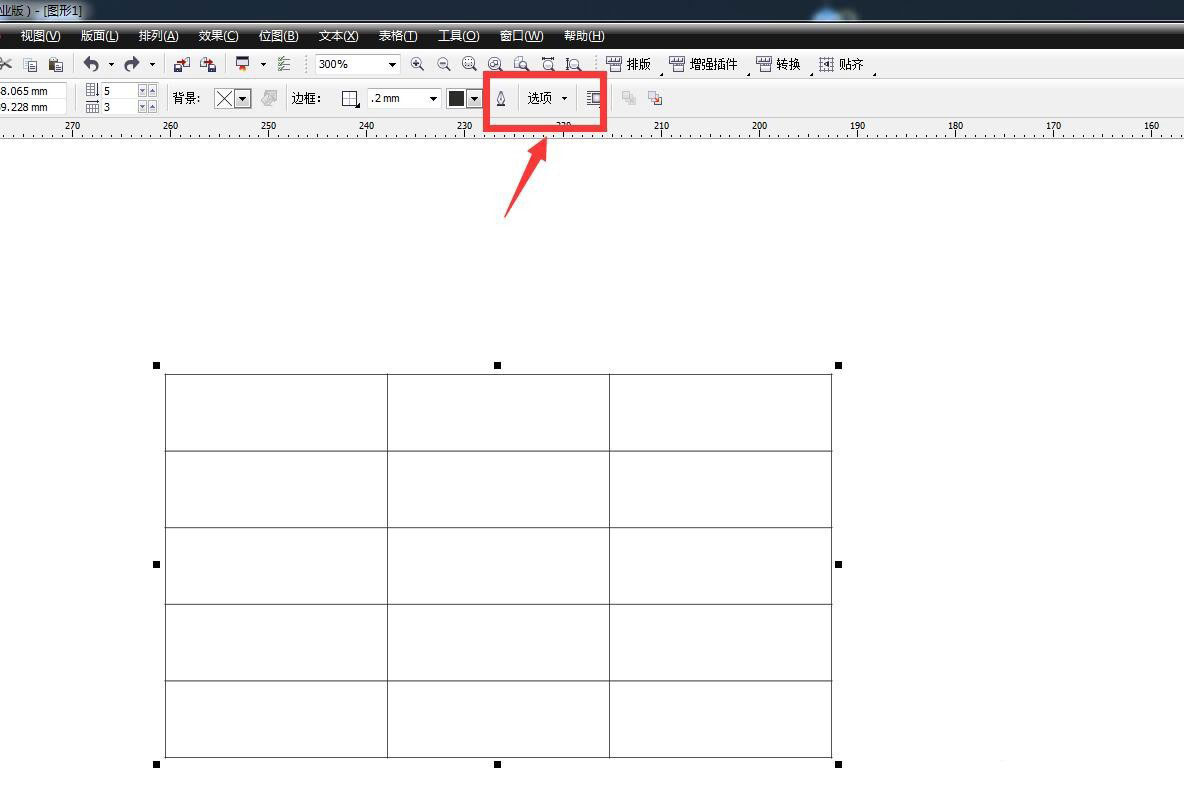Open the border selection picker after 边框
1184x801 pixels.
(x=350, y=98)
